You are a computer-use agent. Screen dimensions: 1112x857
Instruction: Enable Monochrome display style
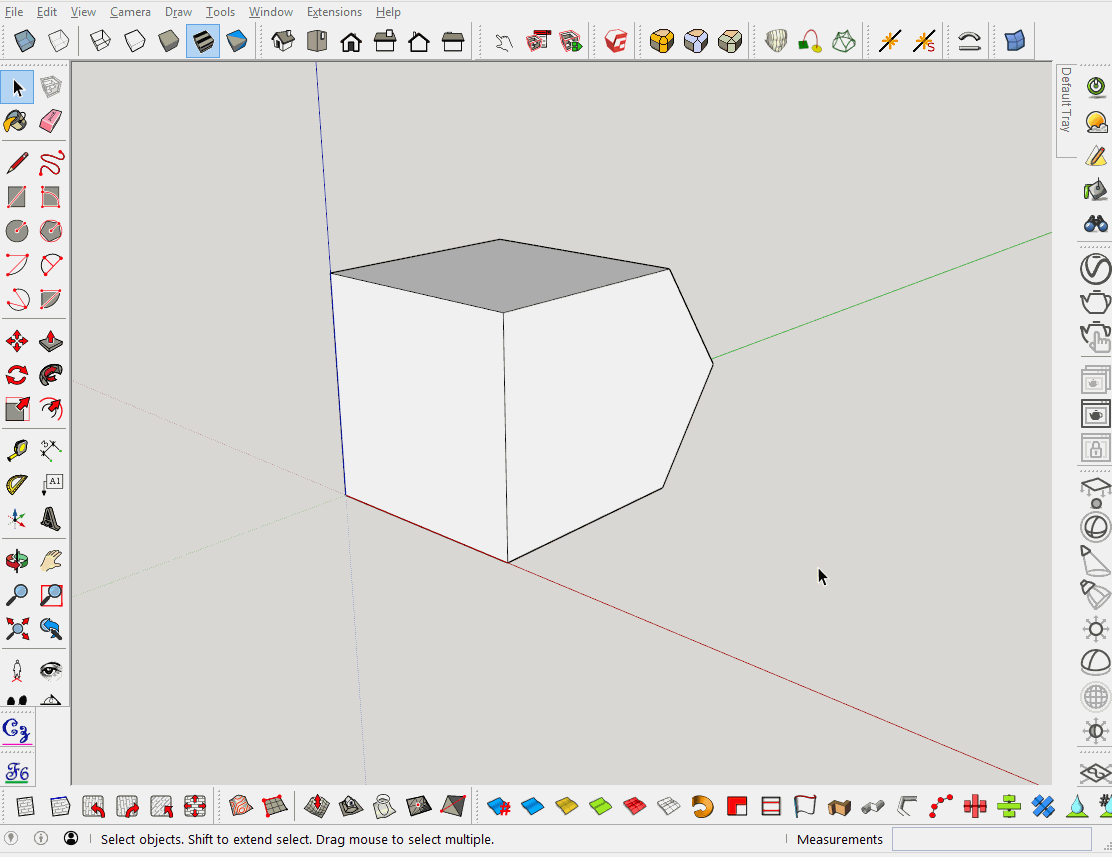[237, 40]
